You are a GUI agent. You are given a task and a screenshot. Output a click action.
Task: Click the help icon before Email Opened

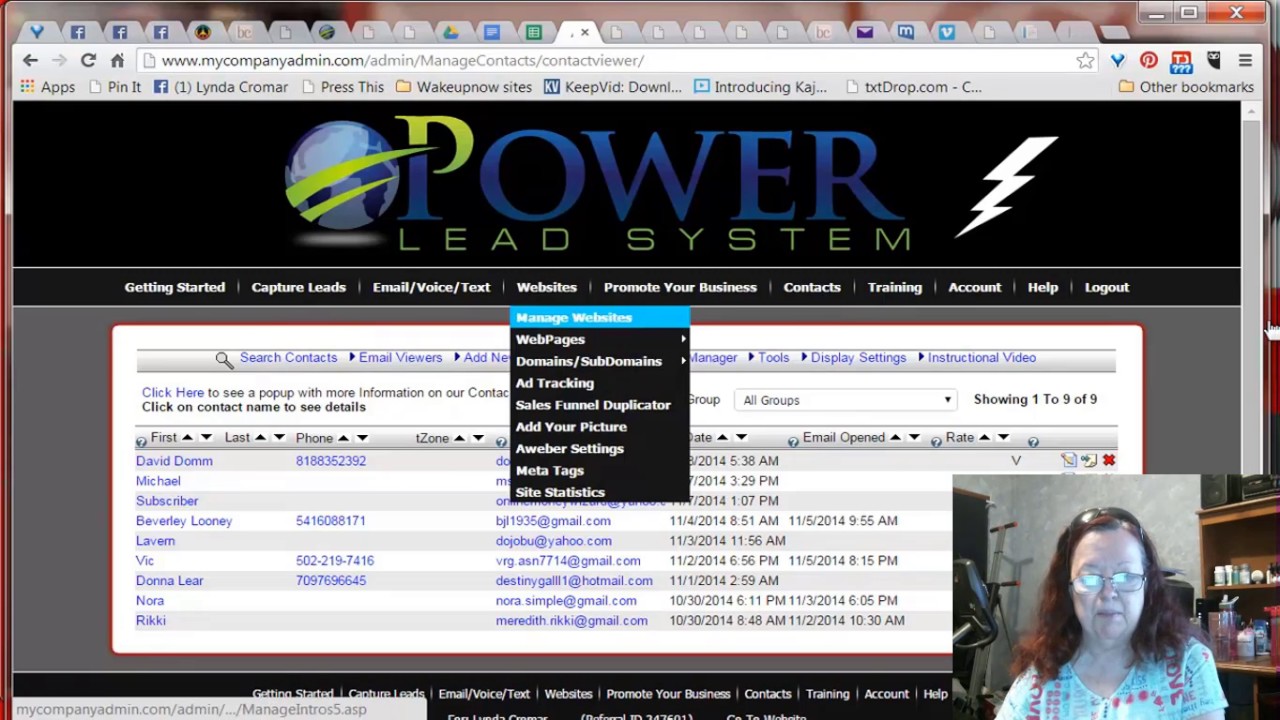[x=793, y=441]
